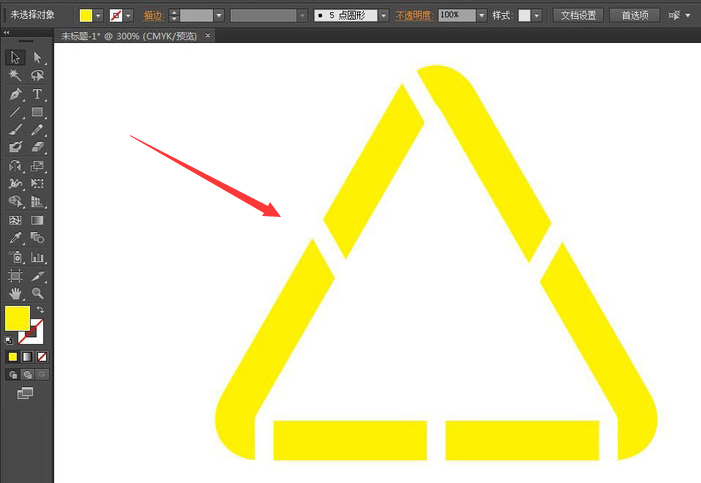This screenshot has height=483, width=701.
Task: Select the Lasso tool
Action: tap(37, 75)
